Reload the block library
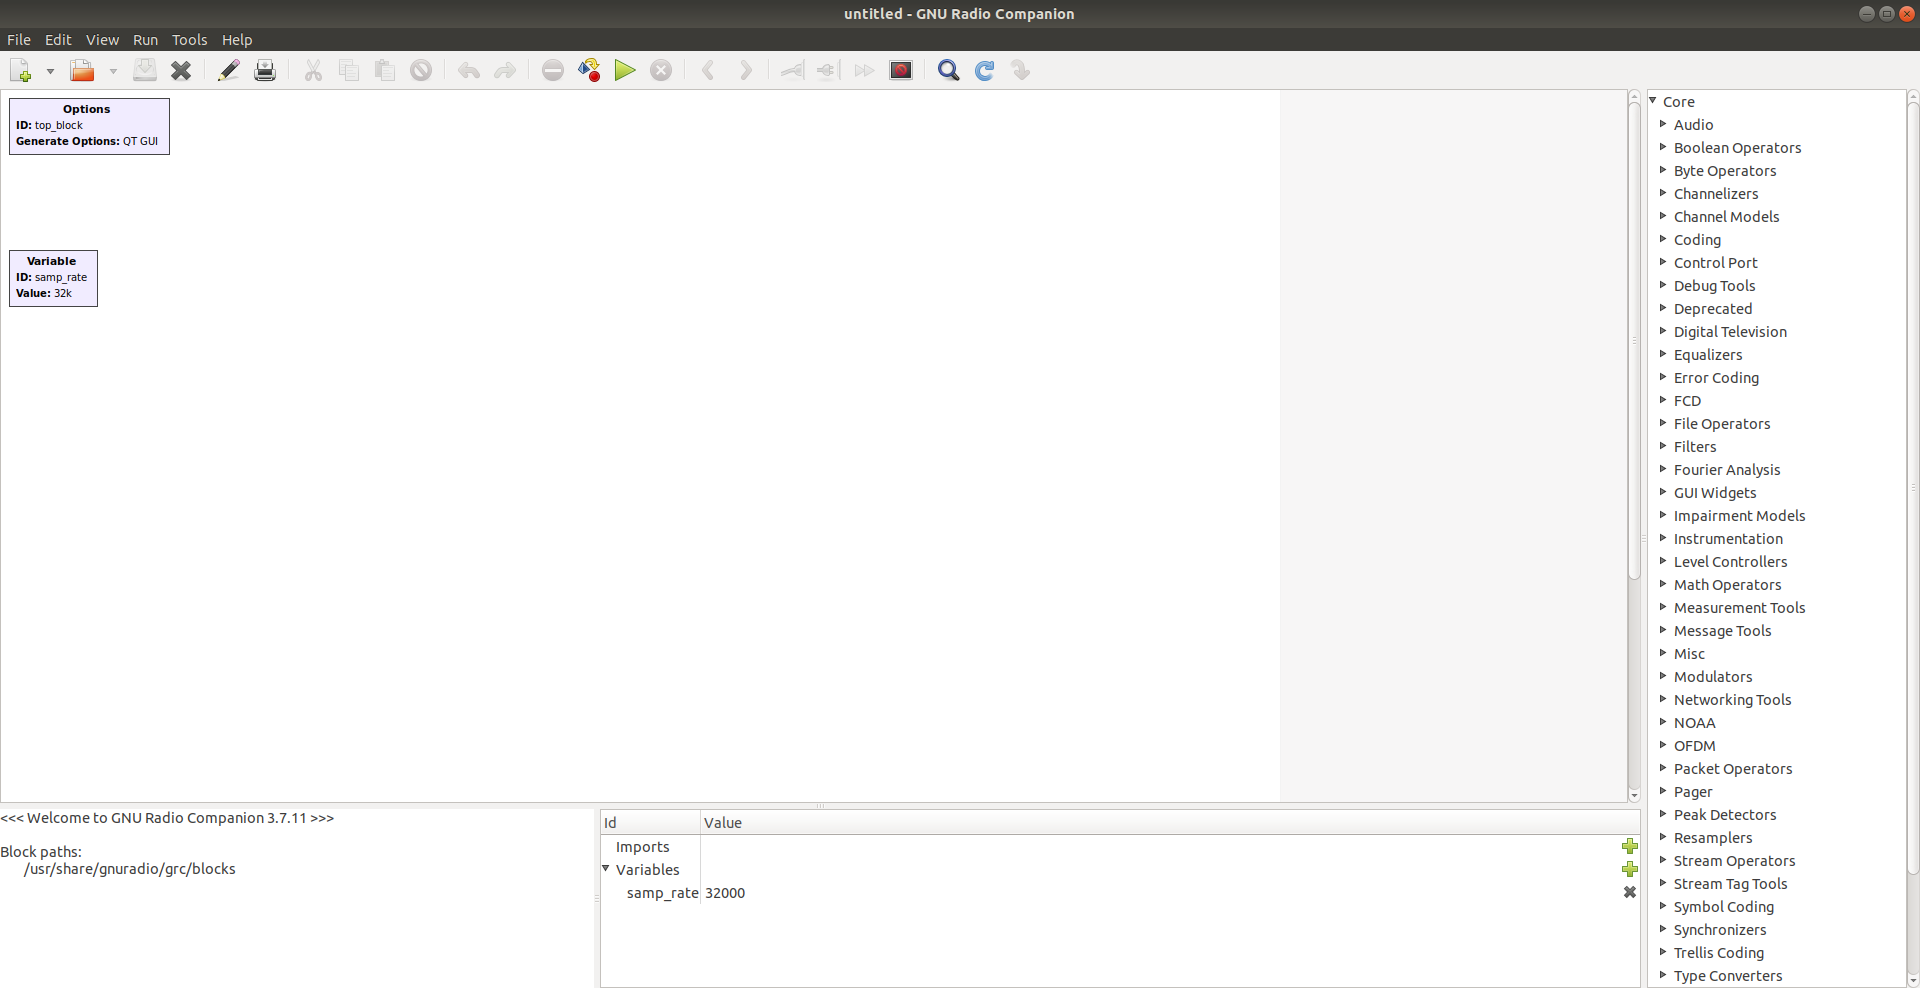The height and width of the screenshot is (988, 1920). click(x=985, y=70)
